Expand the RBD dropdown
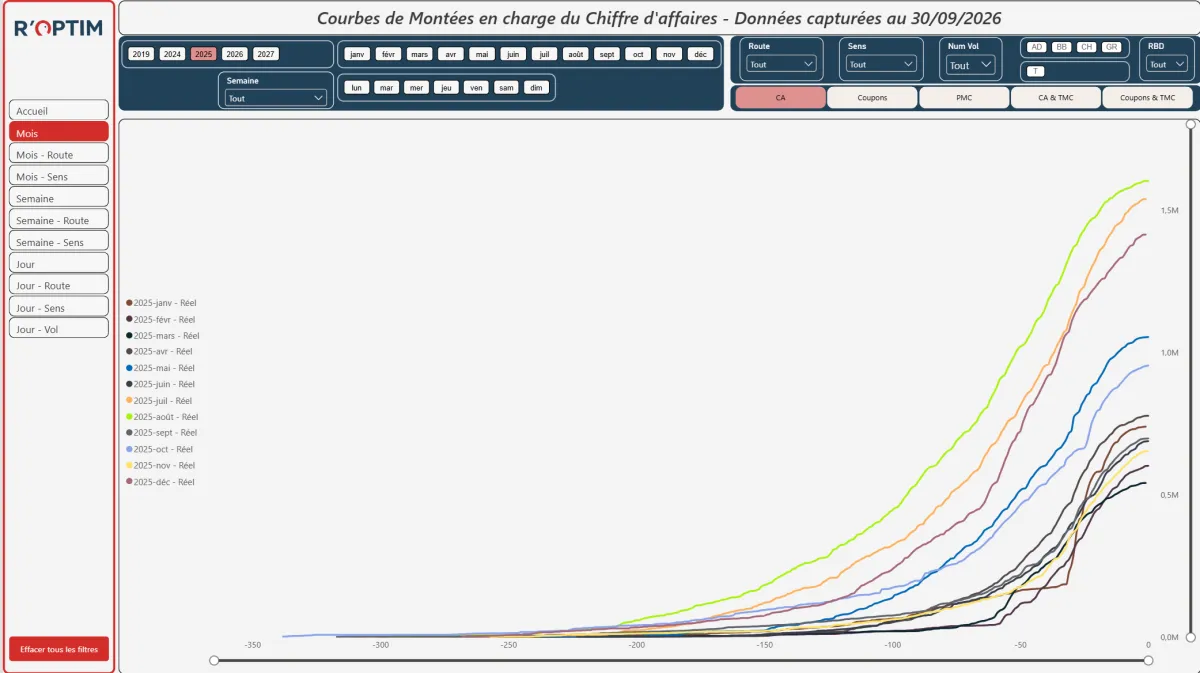Screen dimensions: 1200x673 coord(1166,64)
